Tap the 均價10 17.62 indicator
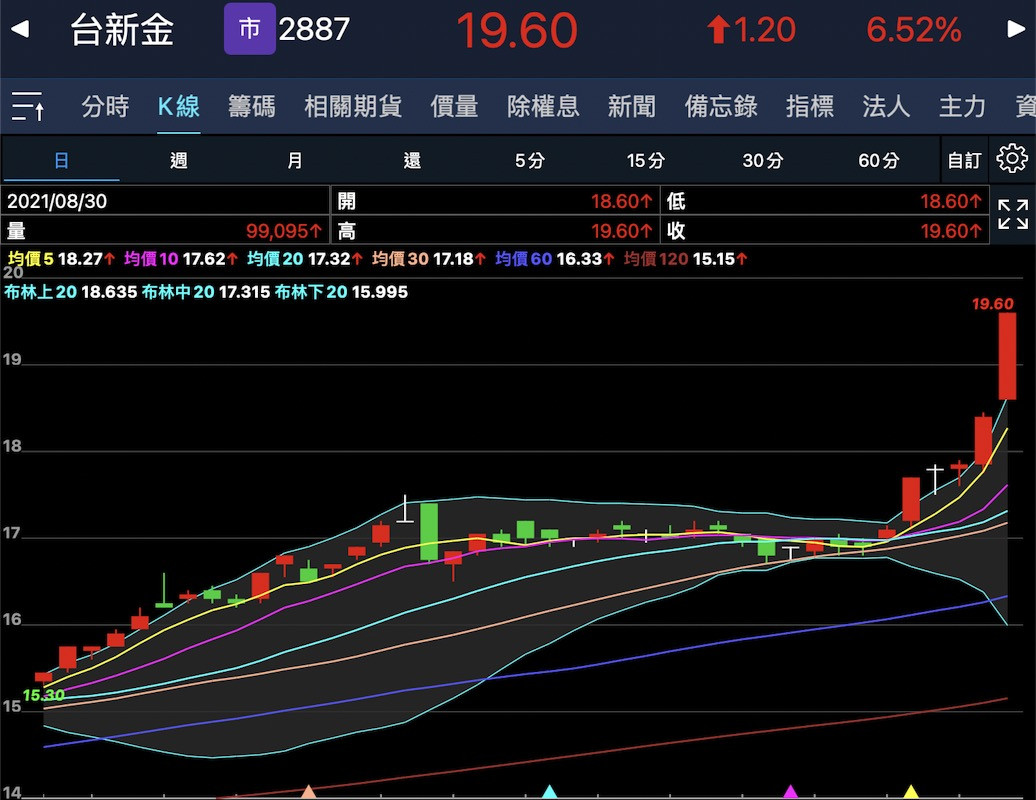The image size is (1036, 800). tap(181, 259)
